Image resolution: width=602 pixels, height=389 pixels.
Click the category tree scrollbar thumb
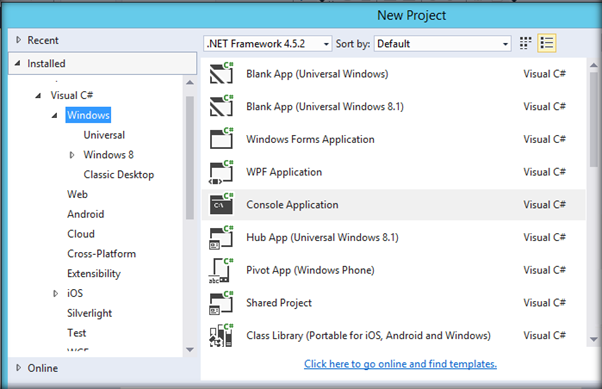click(x=190, y=158)
